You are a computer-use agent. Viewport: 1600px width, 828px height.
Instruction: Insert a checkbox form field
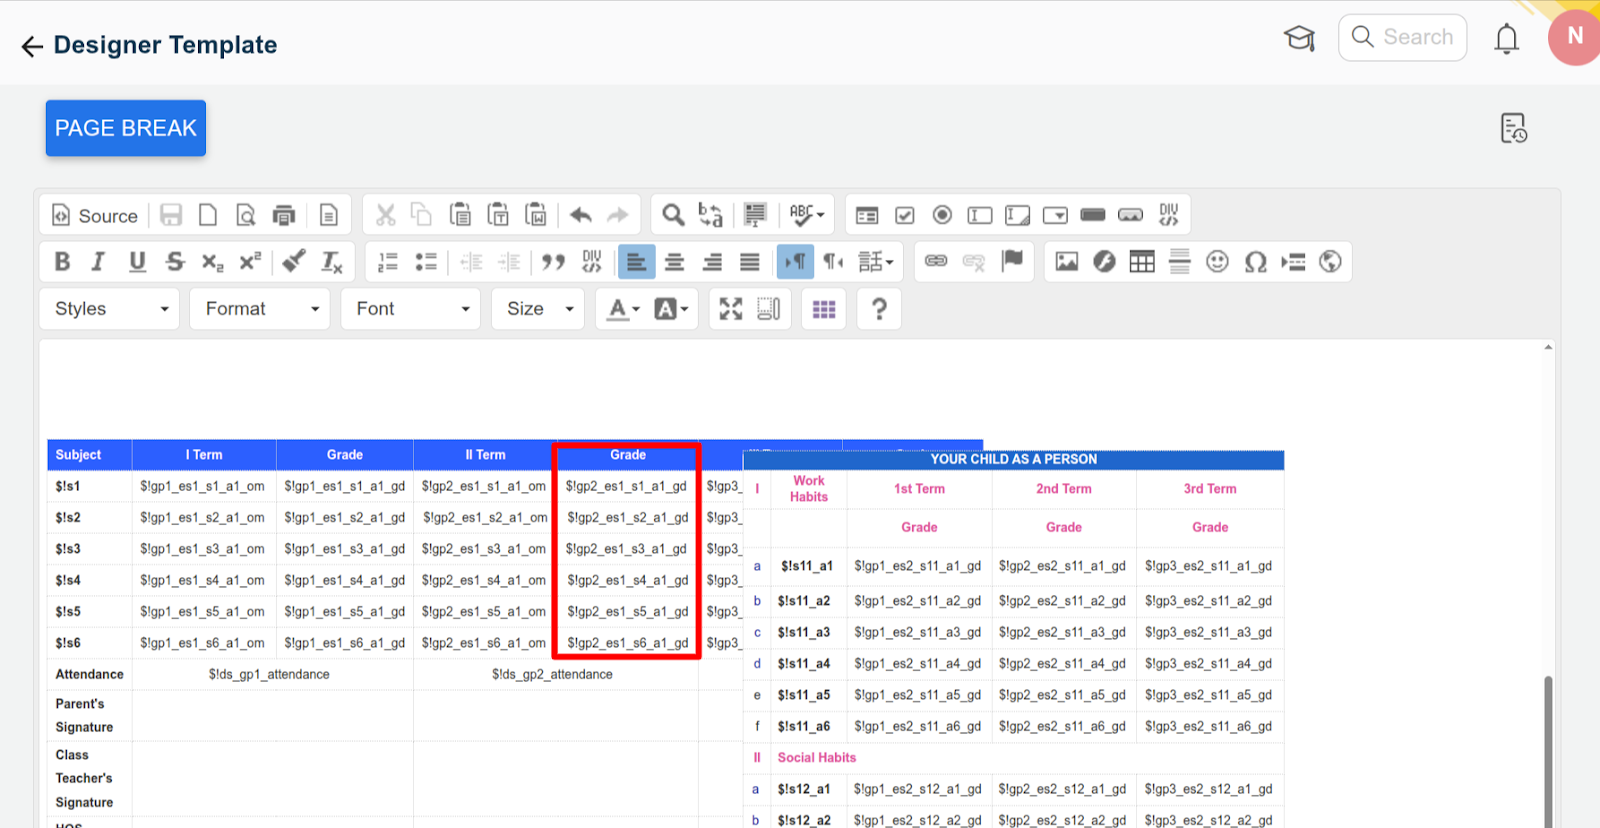pyautogui.click(x=905, y=216)
